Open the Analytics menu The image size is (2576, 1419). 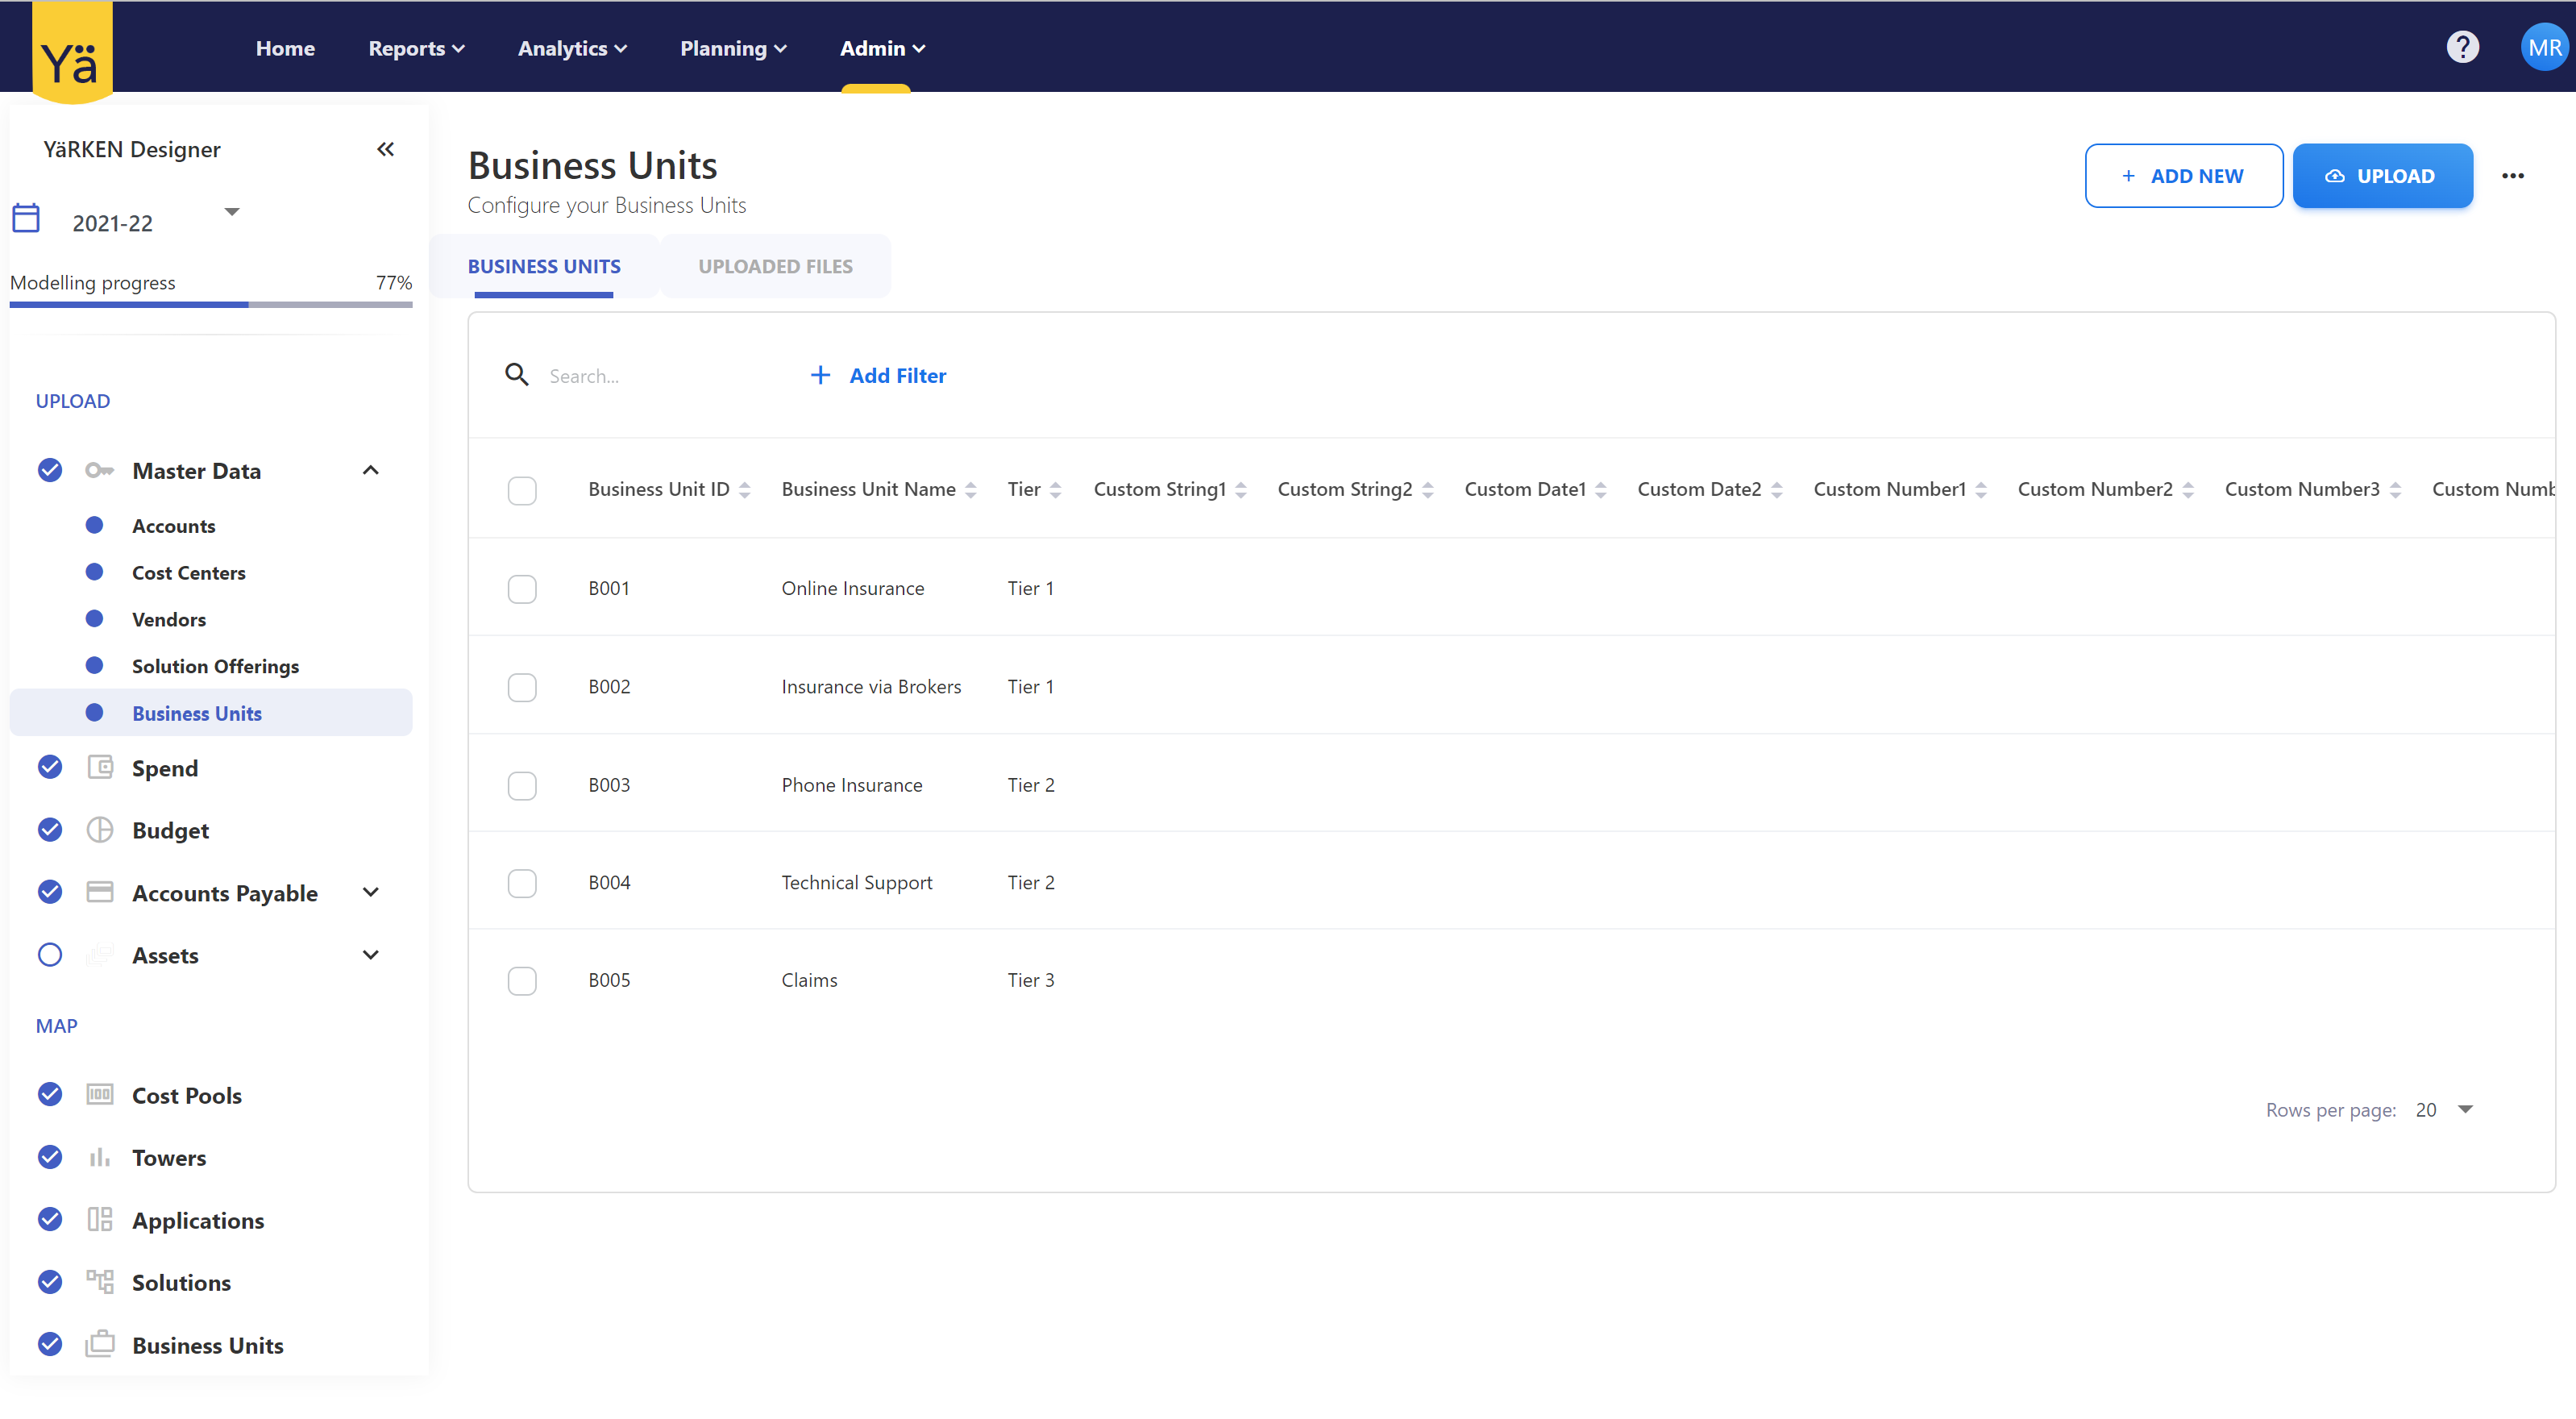(x=572, y=48)
